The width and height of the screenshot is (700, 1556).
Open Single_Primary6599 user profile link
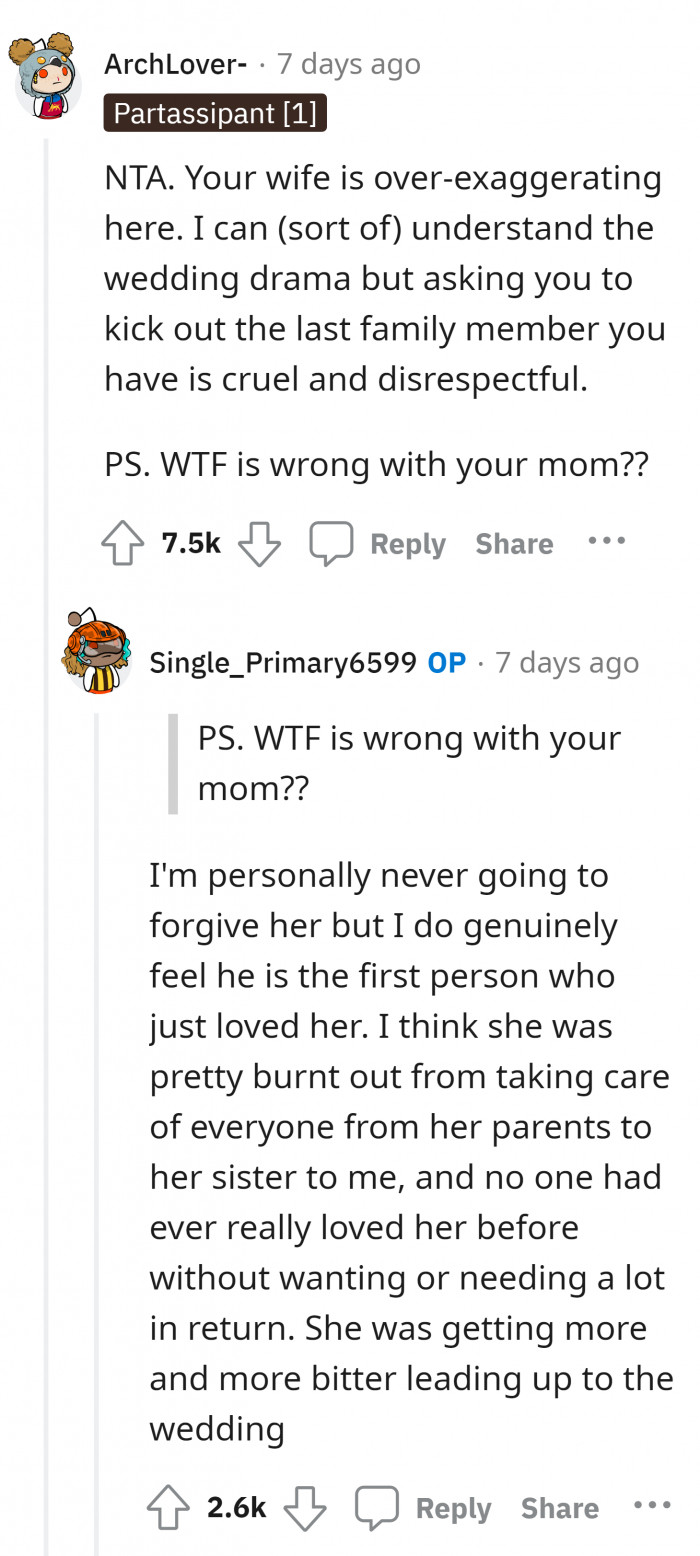(283, 662)
